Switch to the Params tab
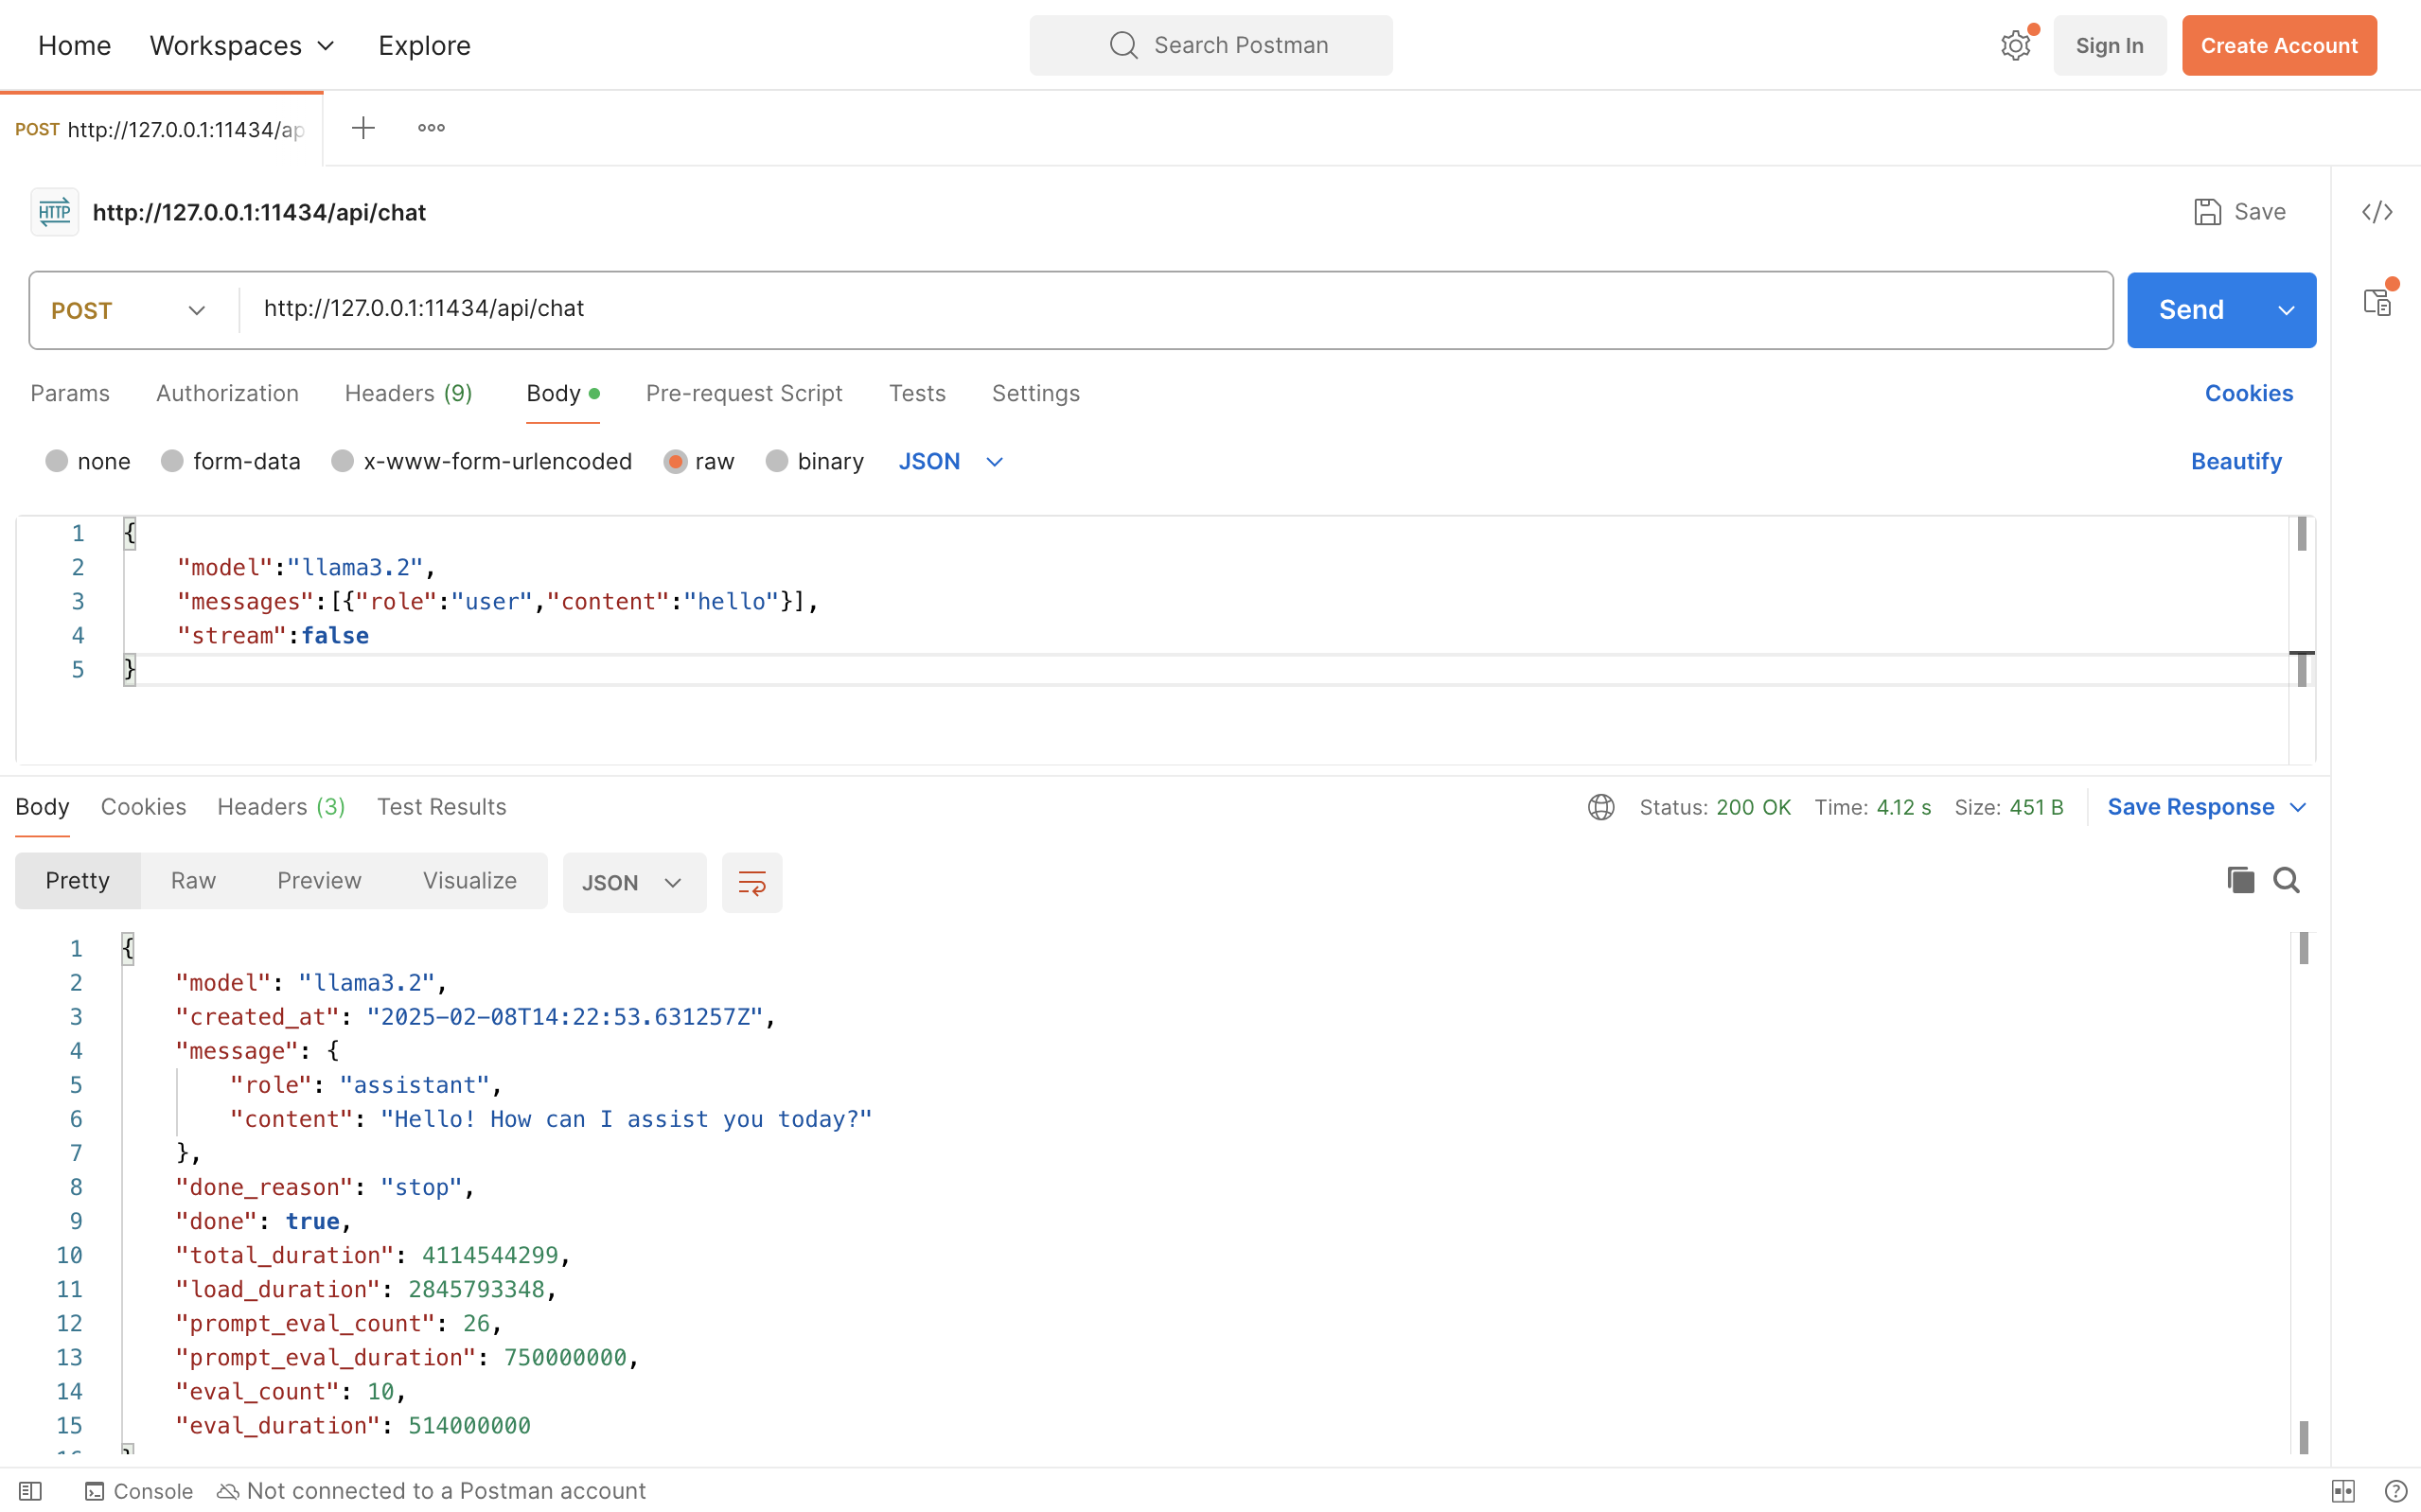This screenshot has height=1512, width=2421. 70,393
